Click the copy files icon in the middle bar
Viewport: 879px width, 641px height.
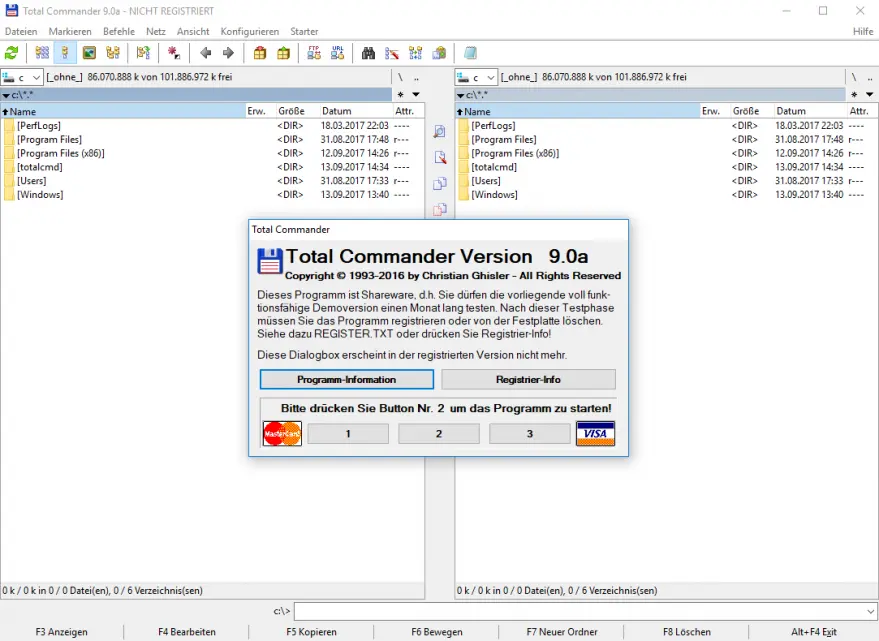[440, 183]
